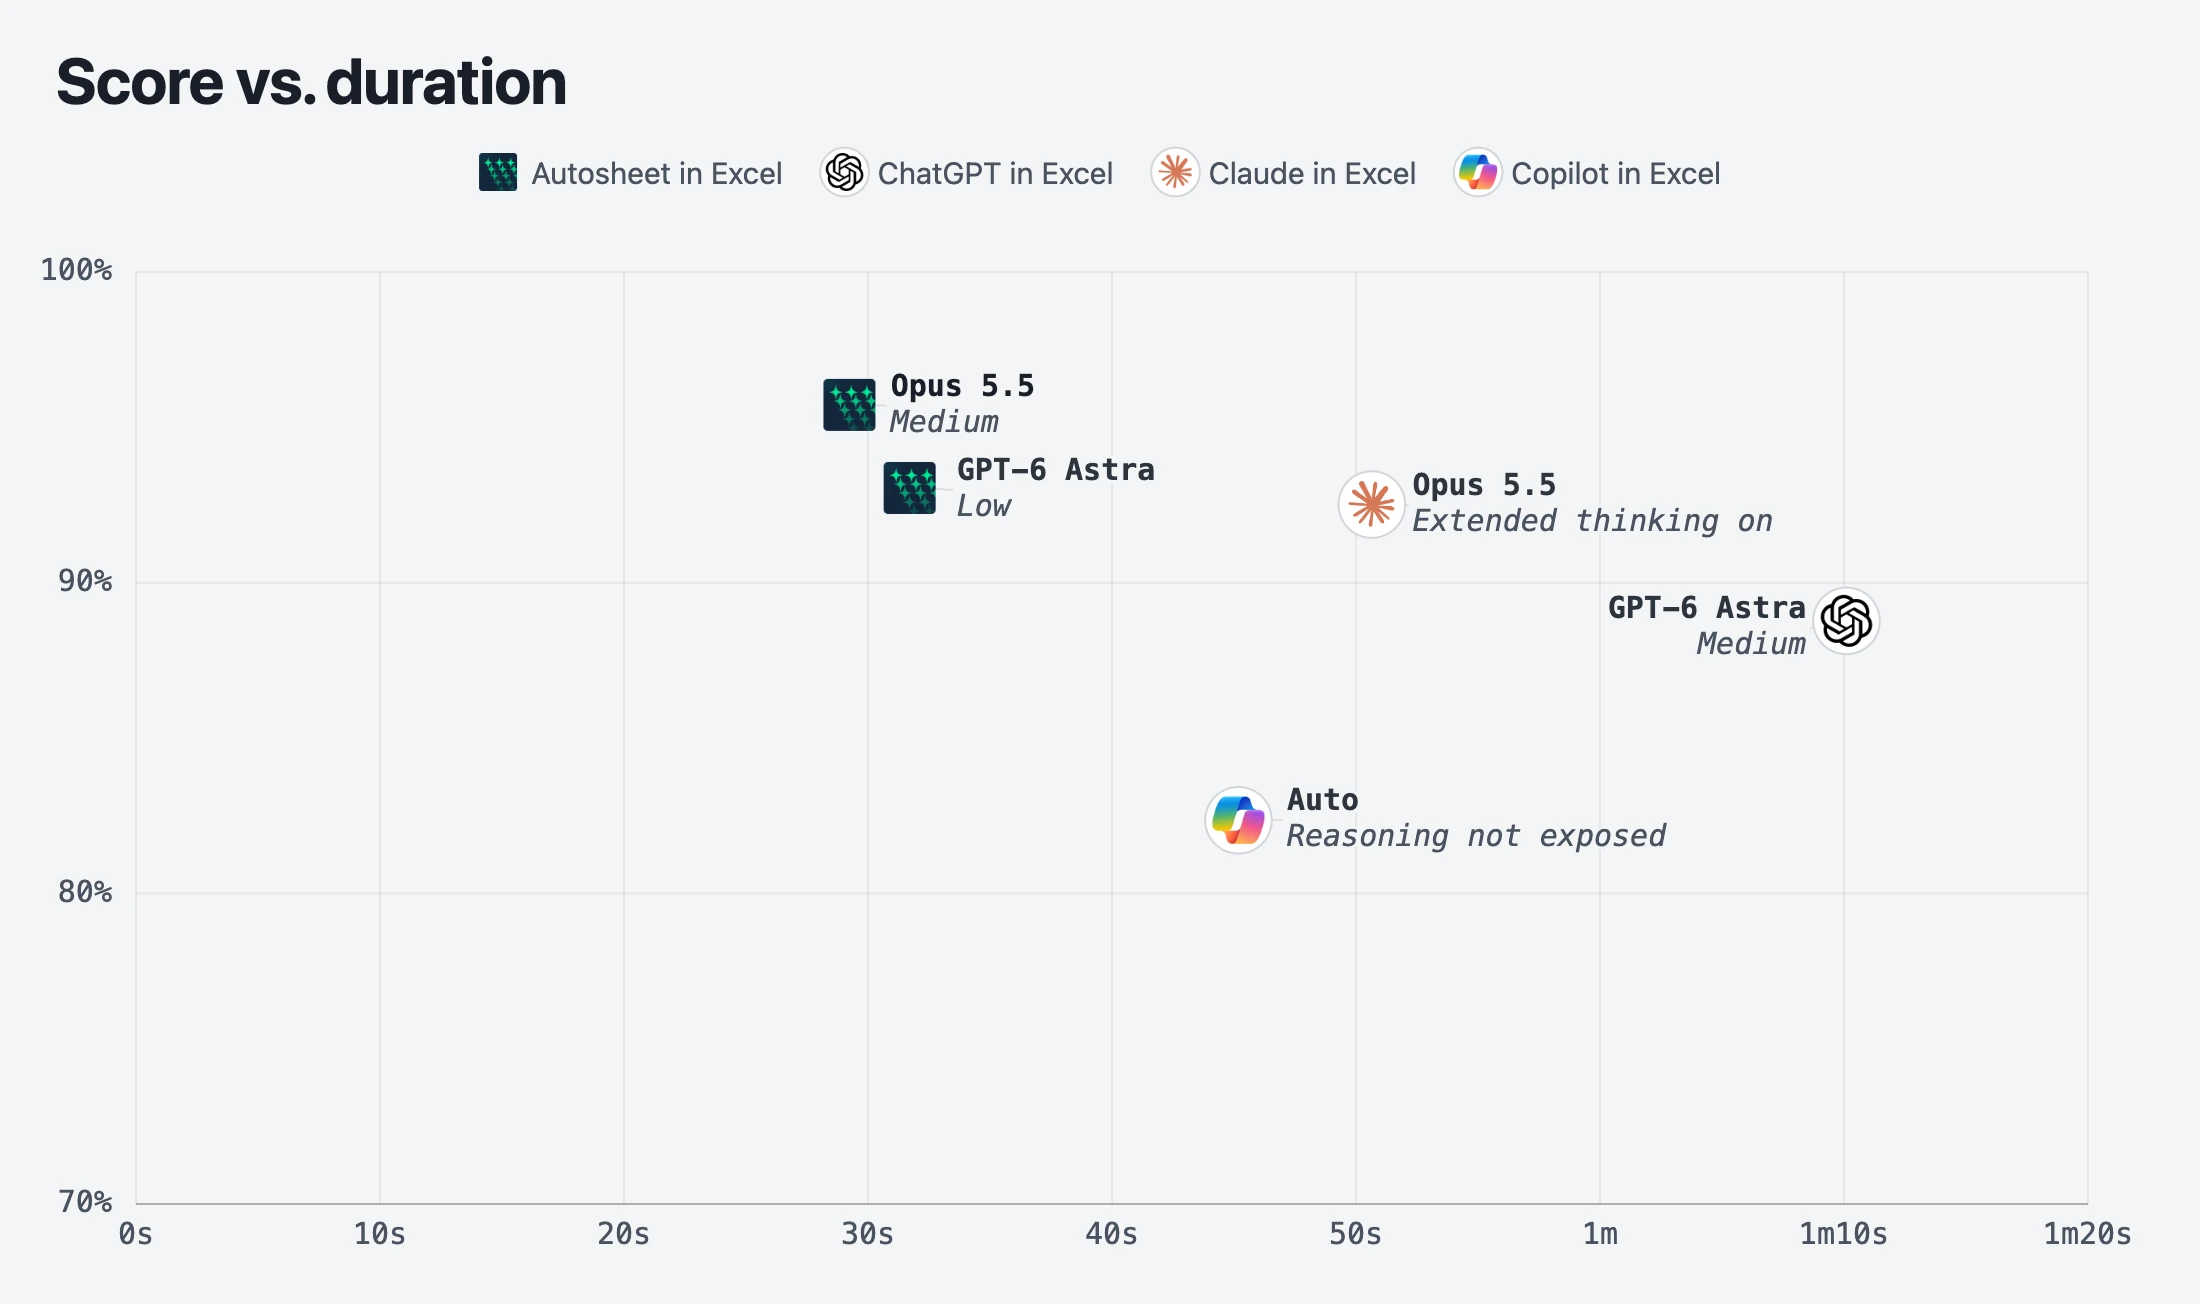Click the 20s x-axis tick label
This screenshot has width=2200, height=1304.
tap(624, 1234)
